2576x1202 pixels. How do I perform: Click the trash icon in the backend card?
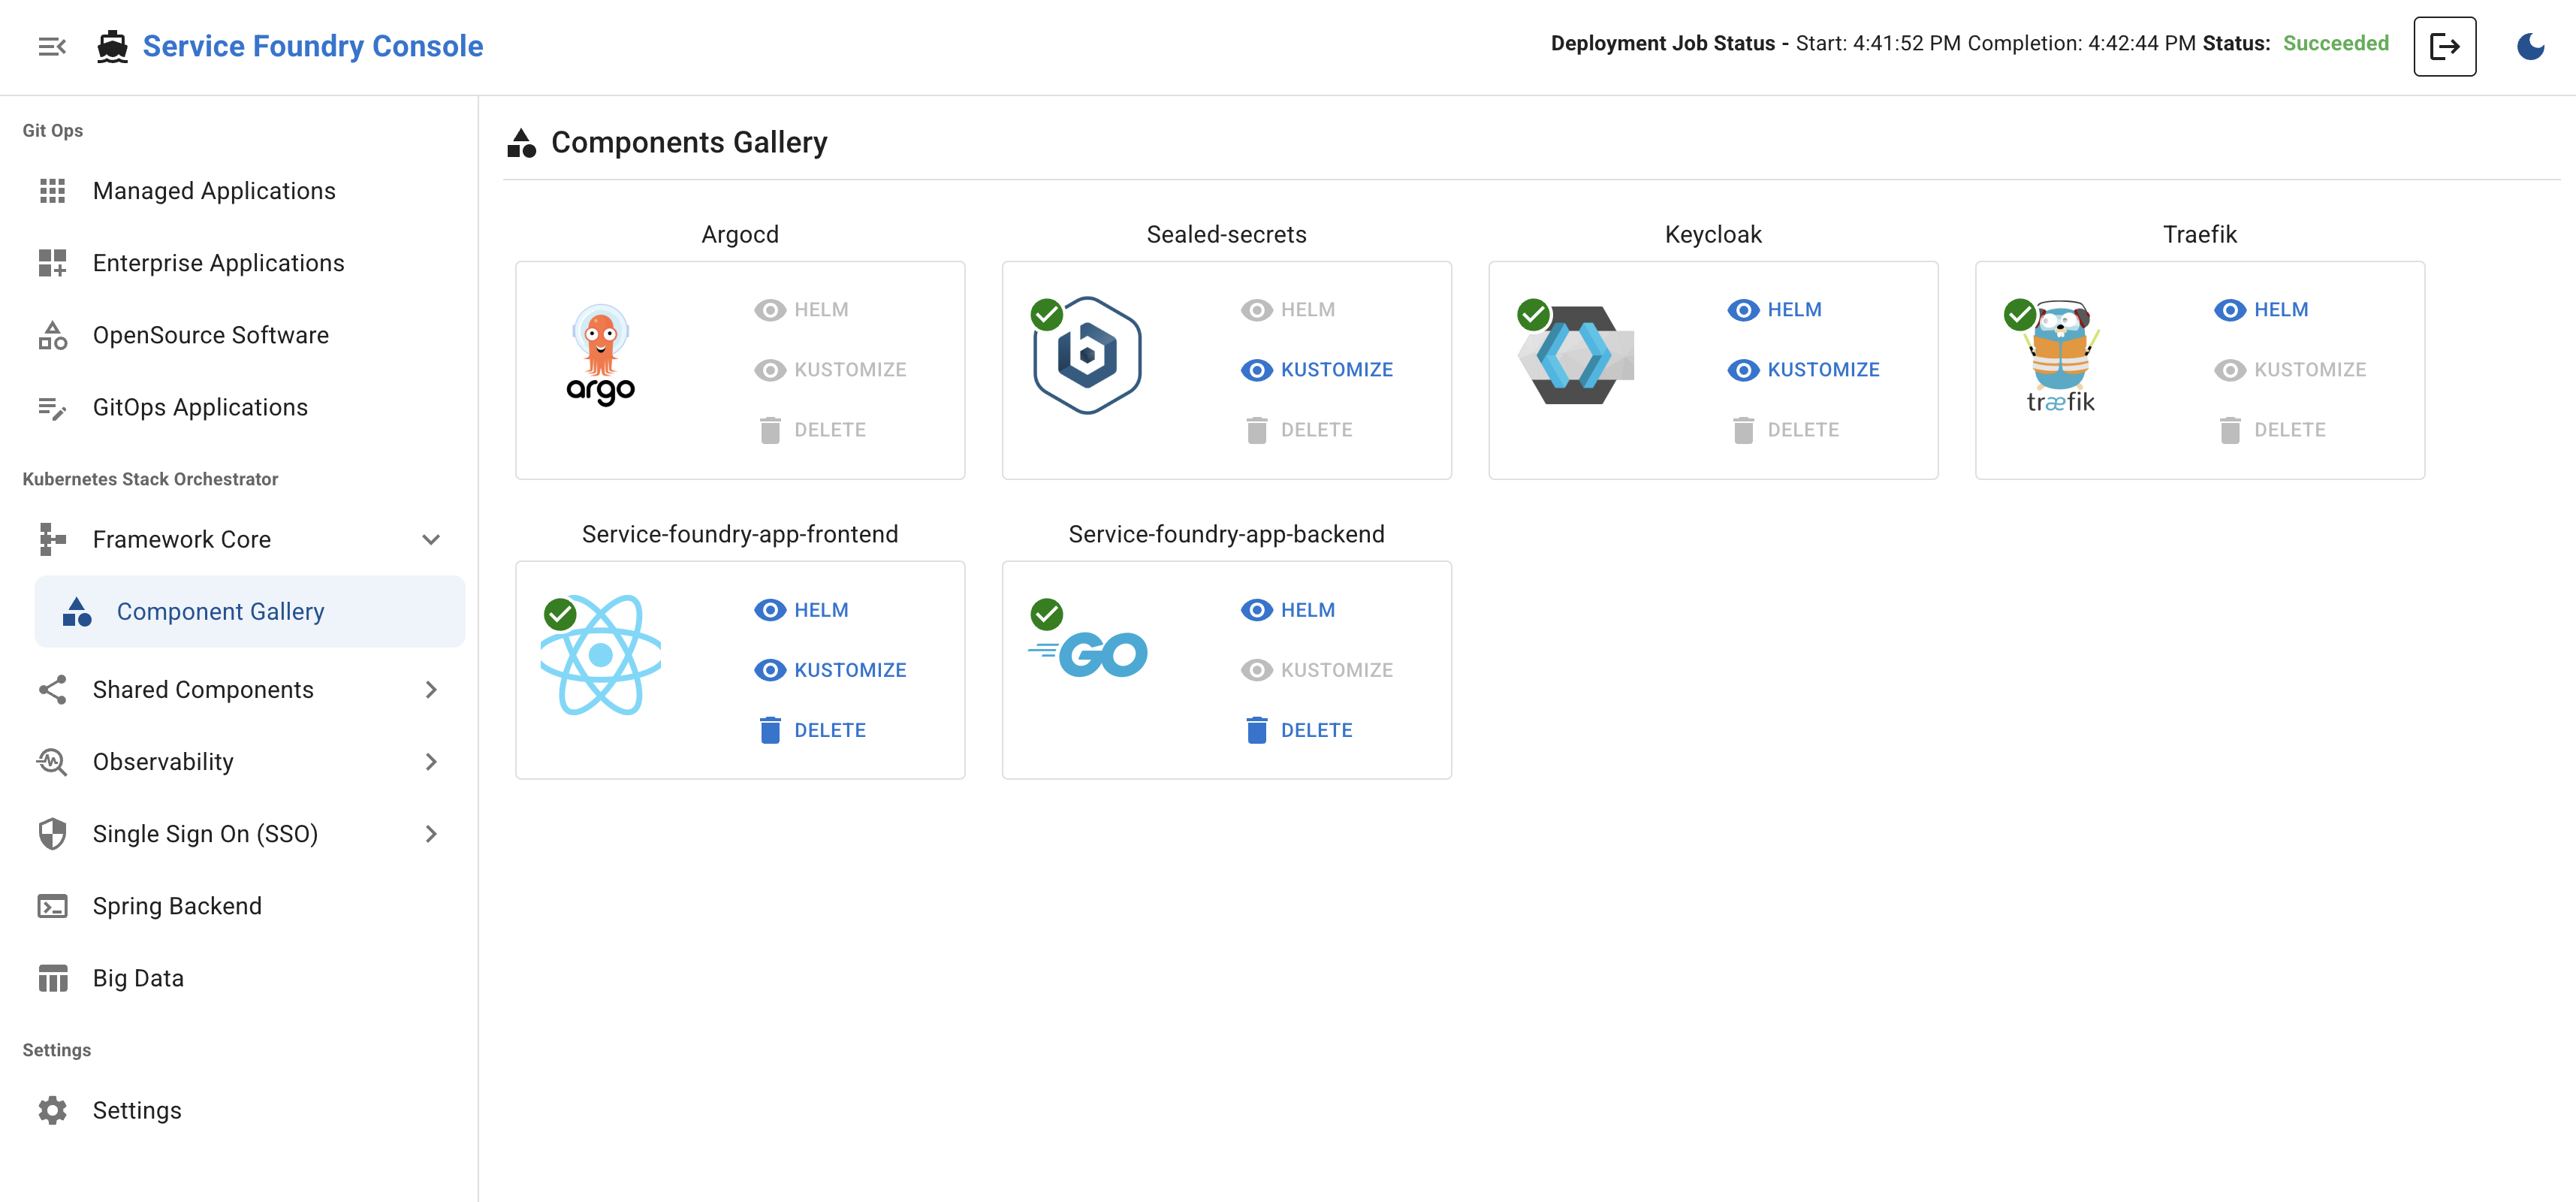click(1256, 730)
